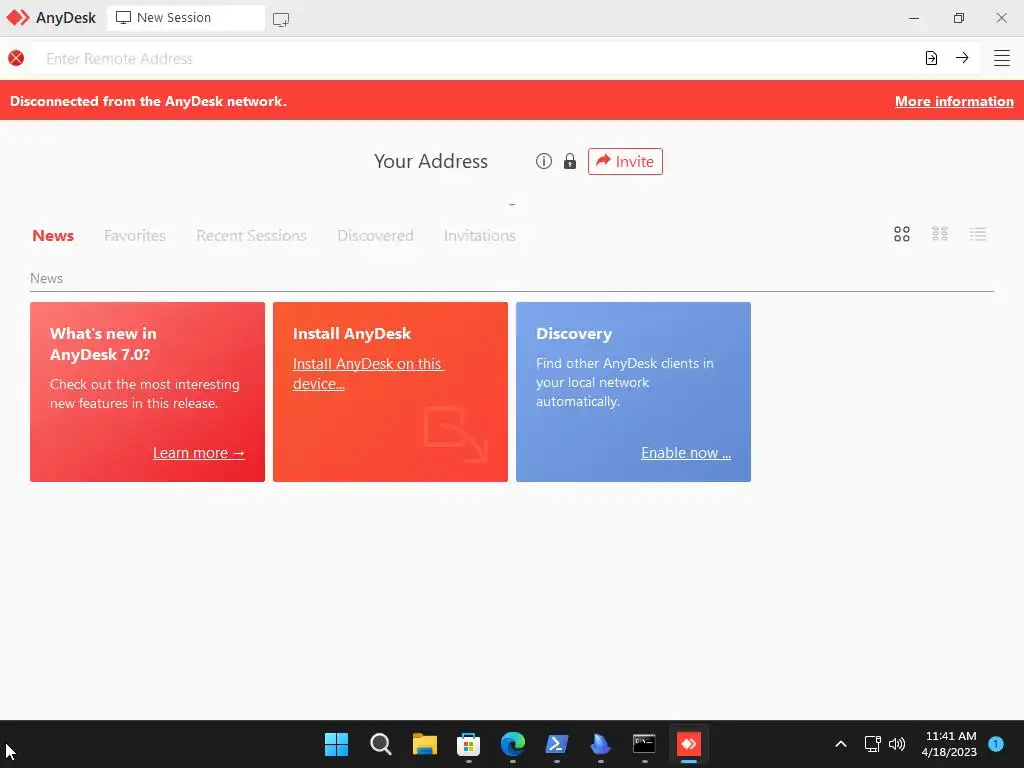Screen dimensions: 1024x768
Task: Open the Invitations tab
Action: click(479, 236)
